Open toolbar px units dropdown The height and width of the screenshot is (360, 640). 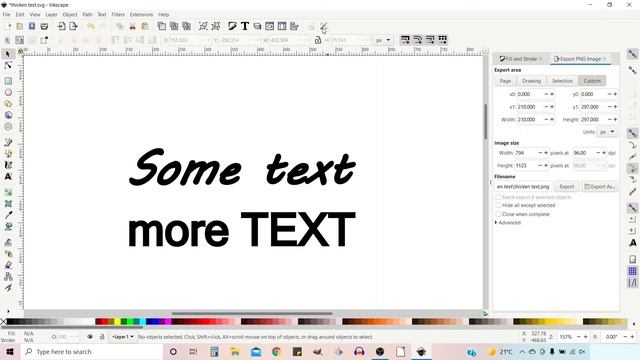383,40
